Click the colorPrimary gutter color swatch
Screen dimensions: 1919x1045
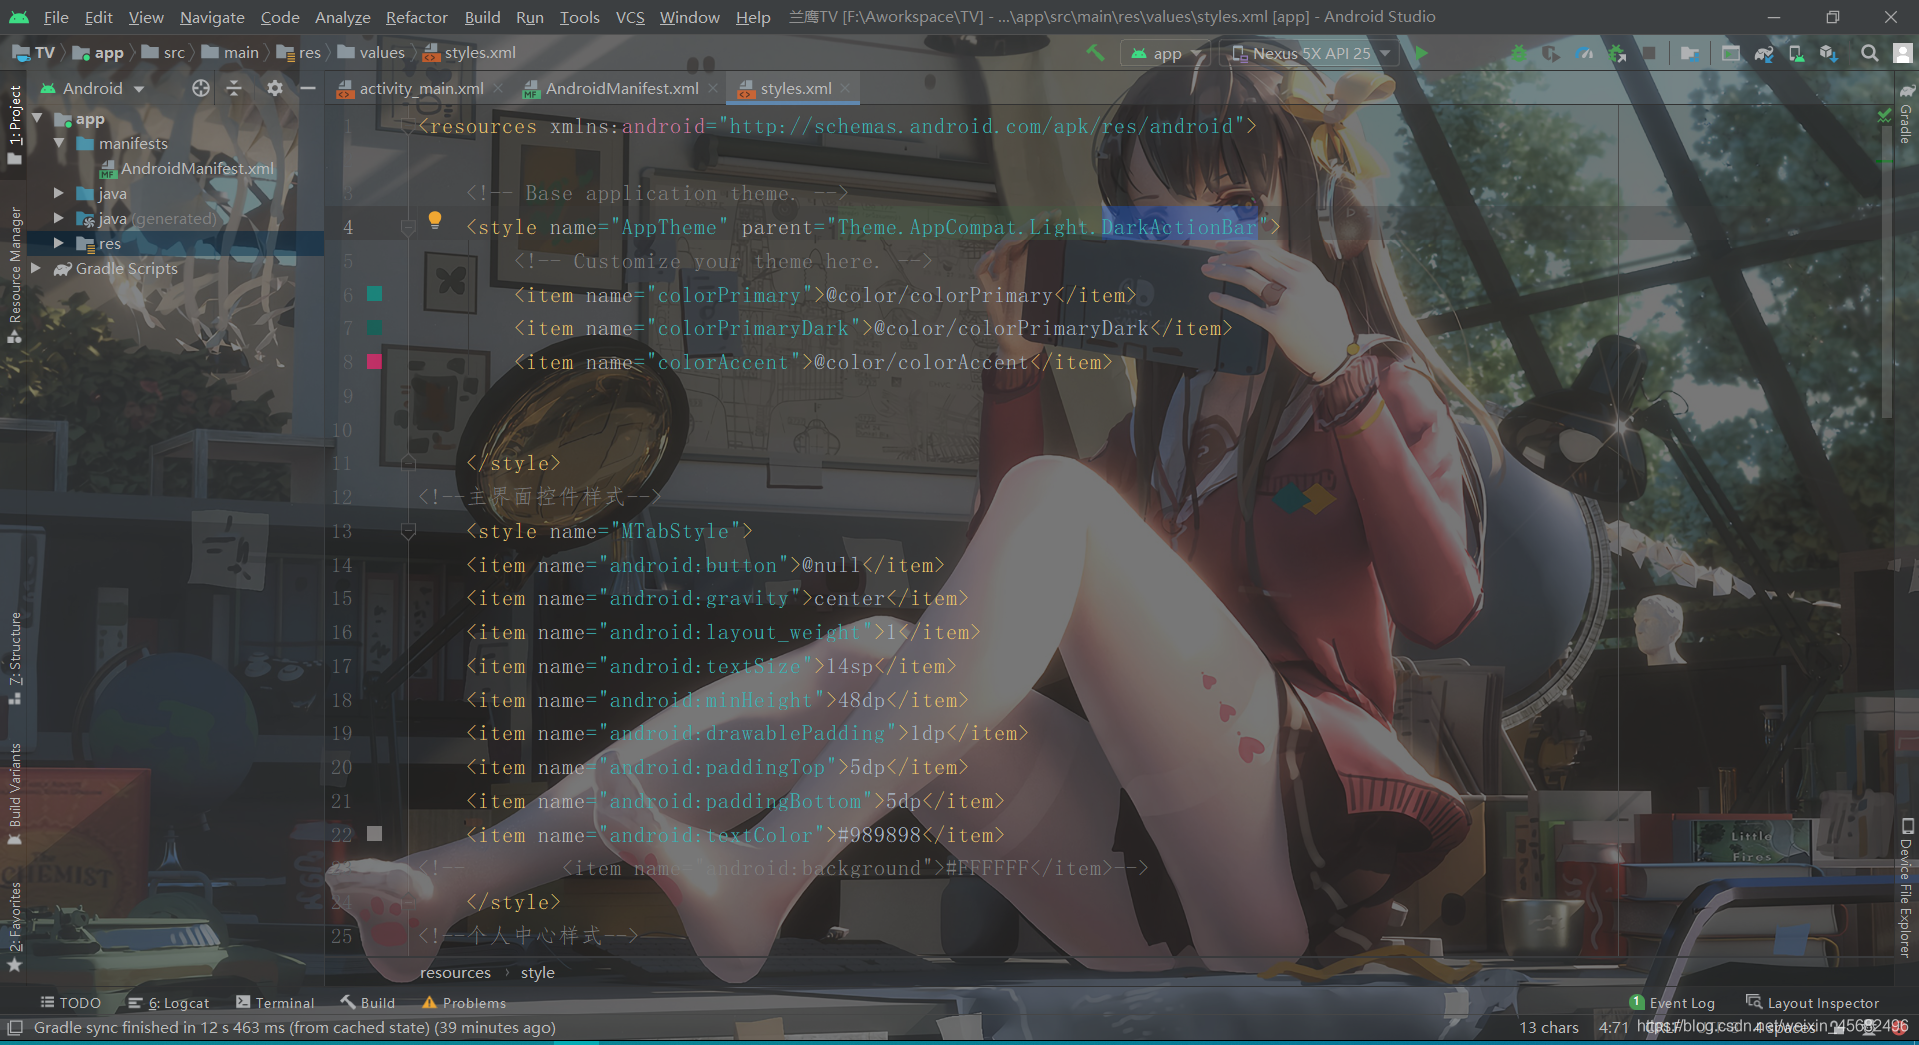375,294
